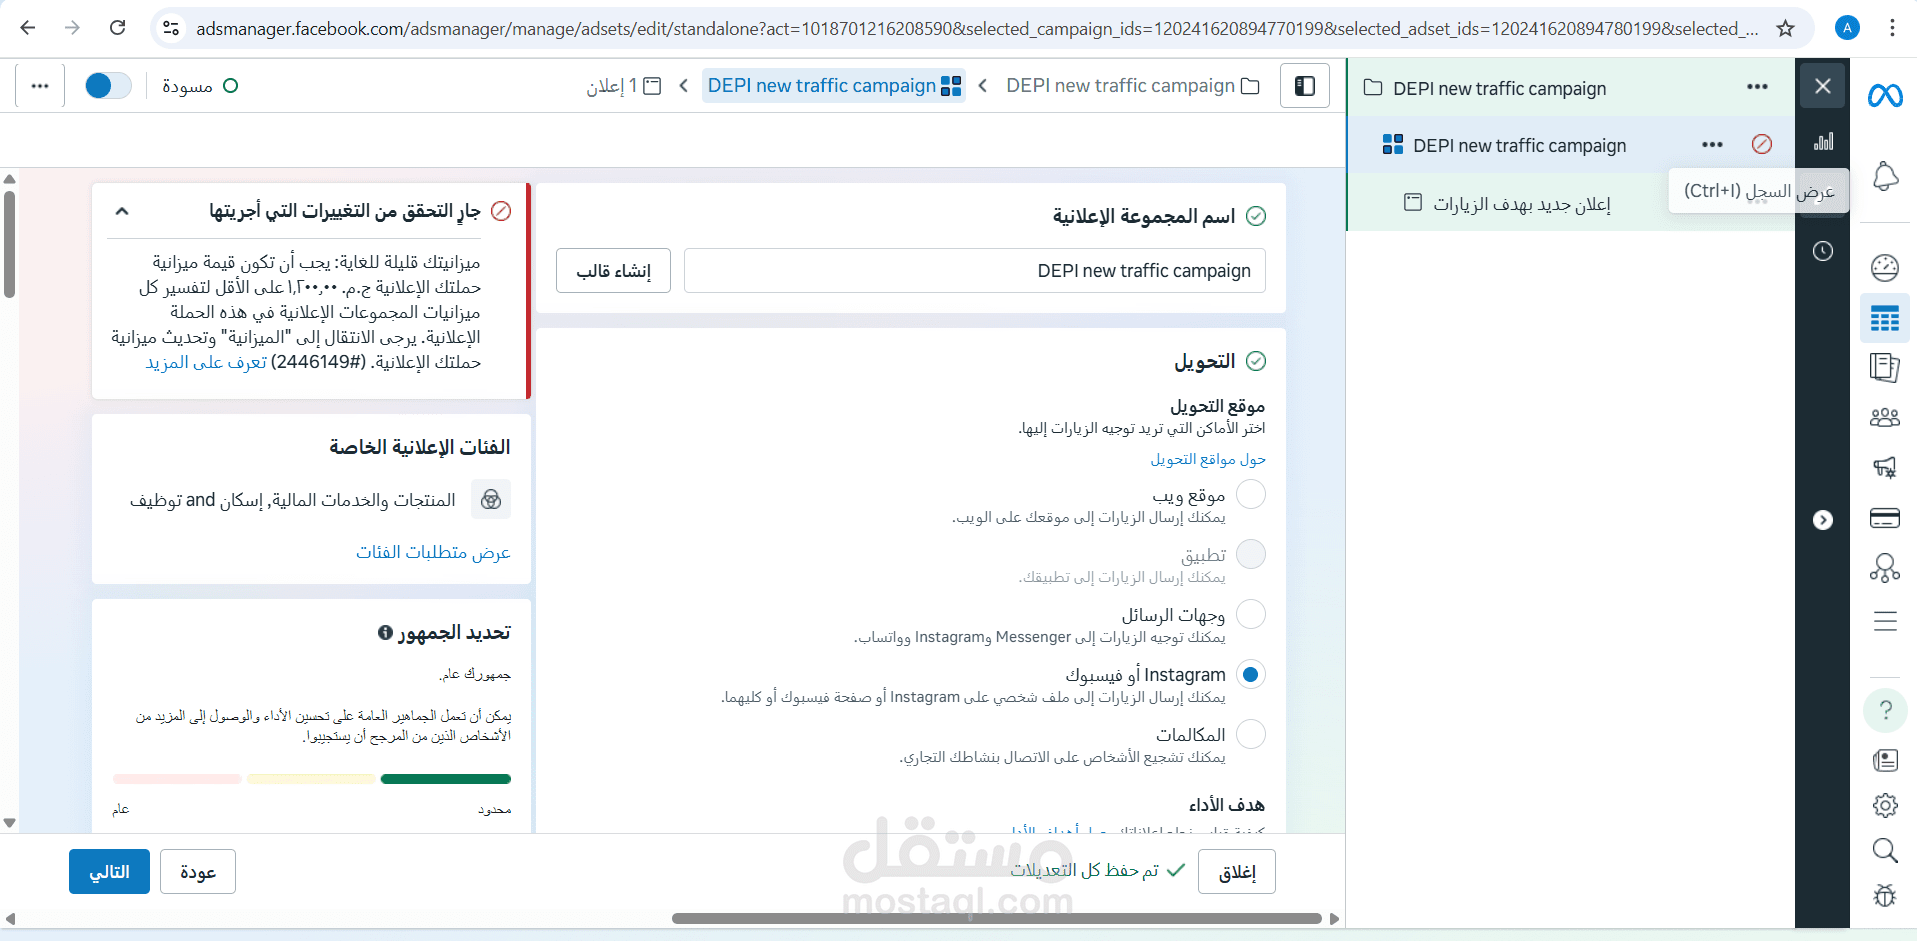
Task: Open عرض متطلبات الفئات link
Action: (433, 552)
